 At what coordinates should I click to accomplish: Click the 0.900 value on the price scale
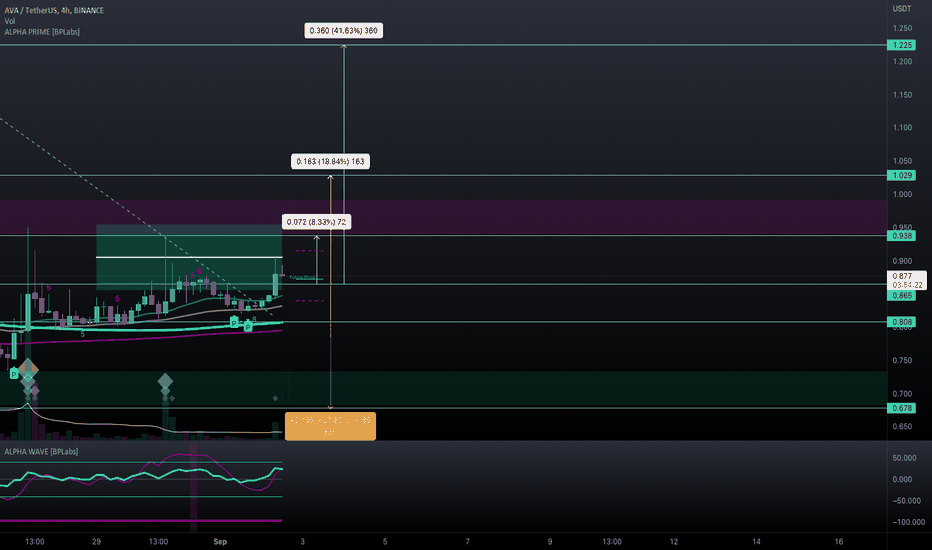click(x=902, y=260)
